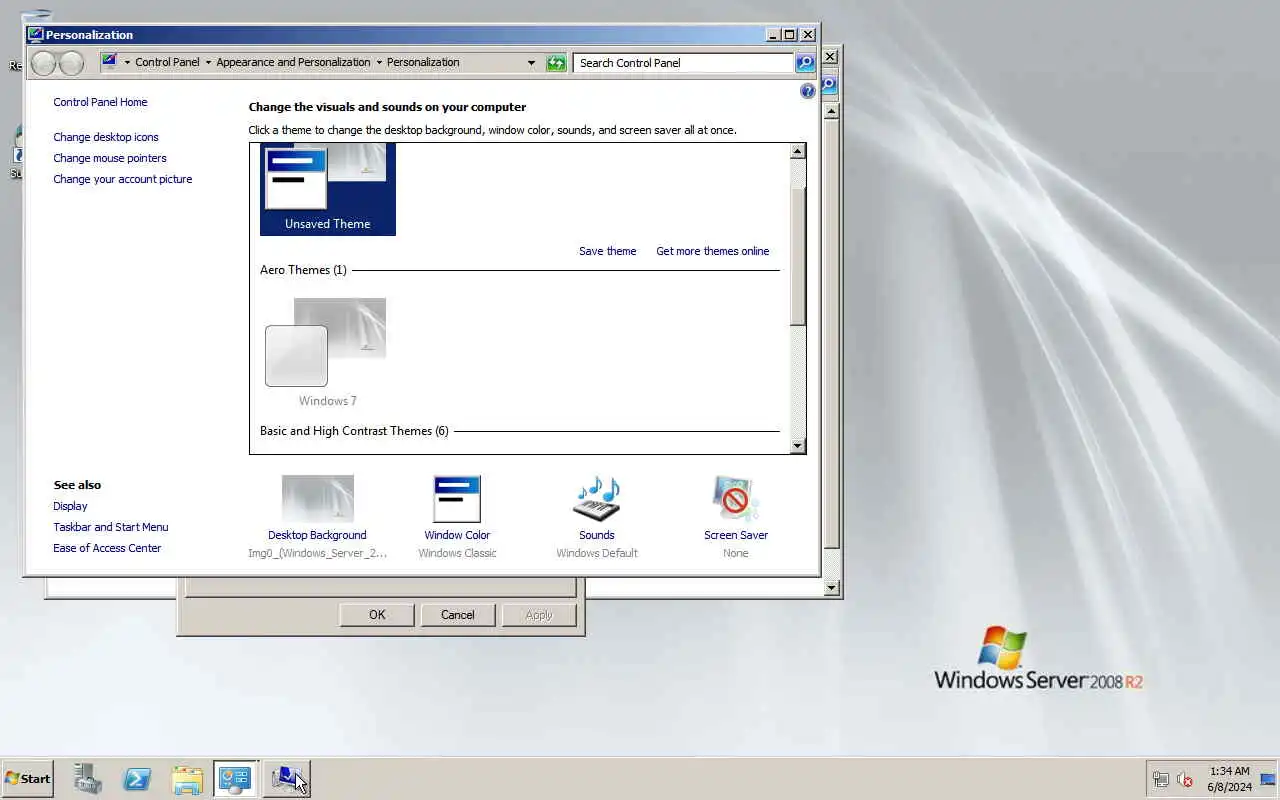
Task: Switch to Personalization taskbar button
Action: pos(287,778)
